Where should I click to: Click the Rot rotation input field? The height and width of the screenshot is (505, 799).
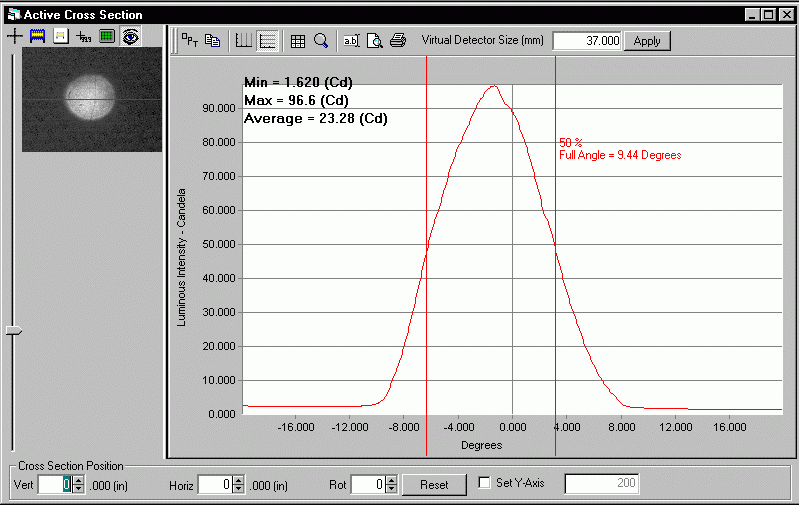click(368, 485)
